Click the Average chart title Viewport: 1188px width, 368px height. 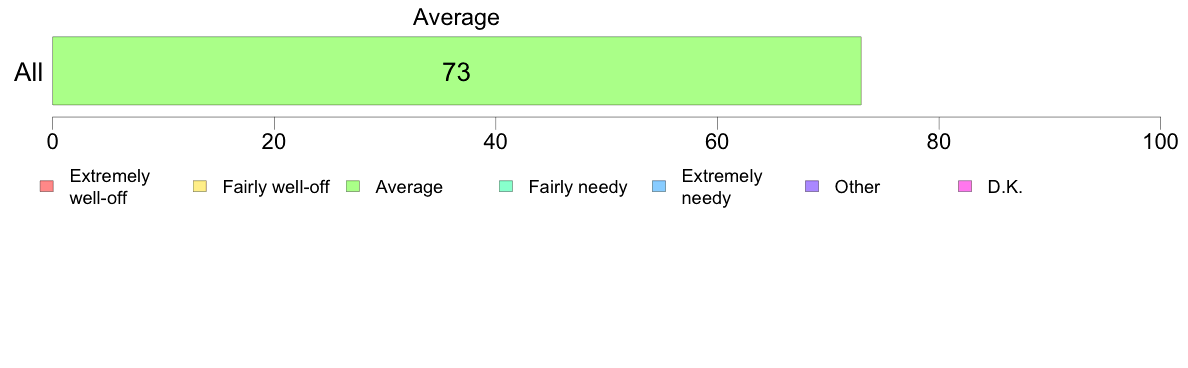click(456, 17)
